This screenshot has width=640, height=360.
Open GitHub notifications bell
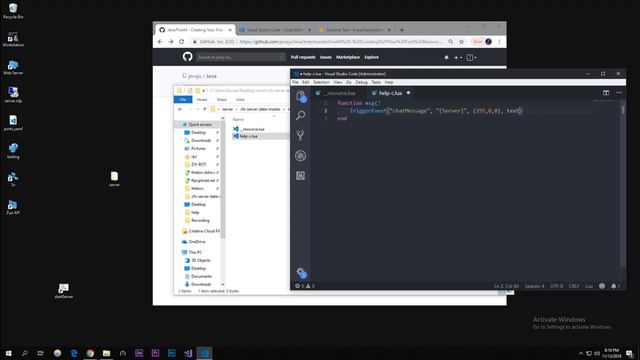pos(446,58)
